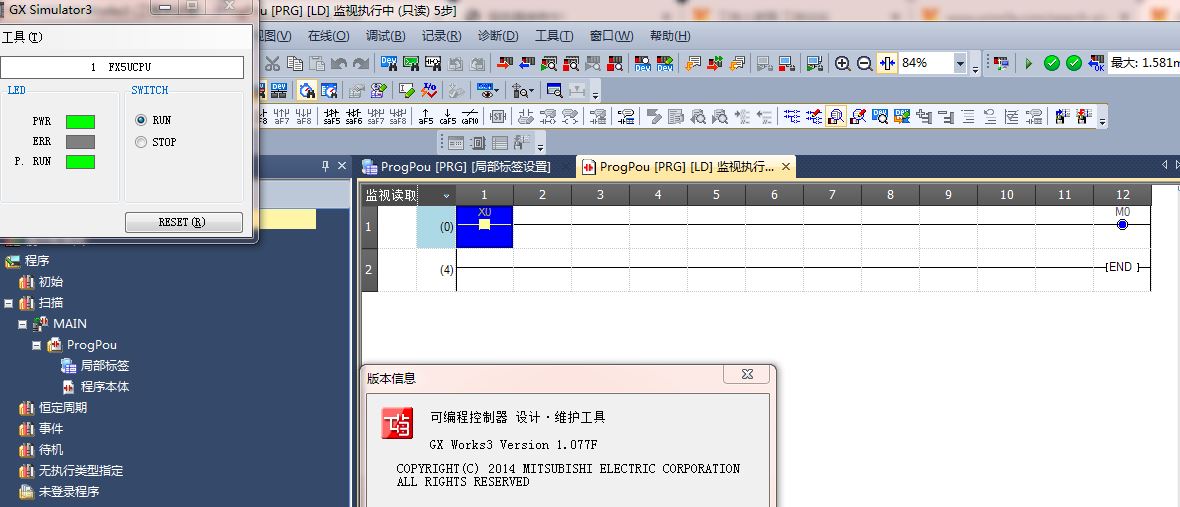The height and width of the screenshot is (507, 1180).
Task: Toggle the XU contact in ladder
Action: [x=484, y=225]
